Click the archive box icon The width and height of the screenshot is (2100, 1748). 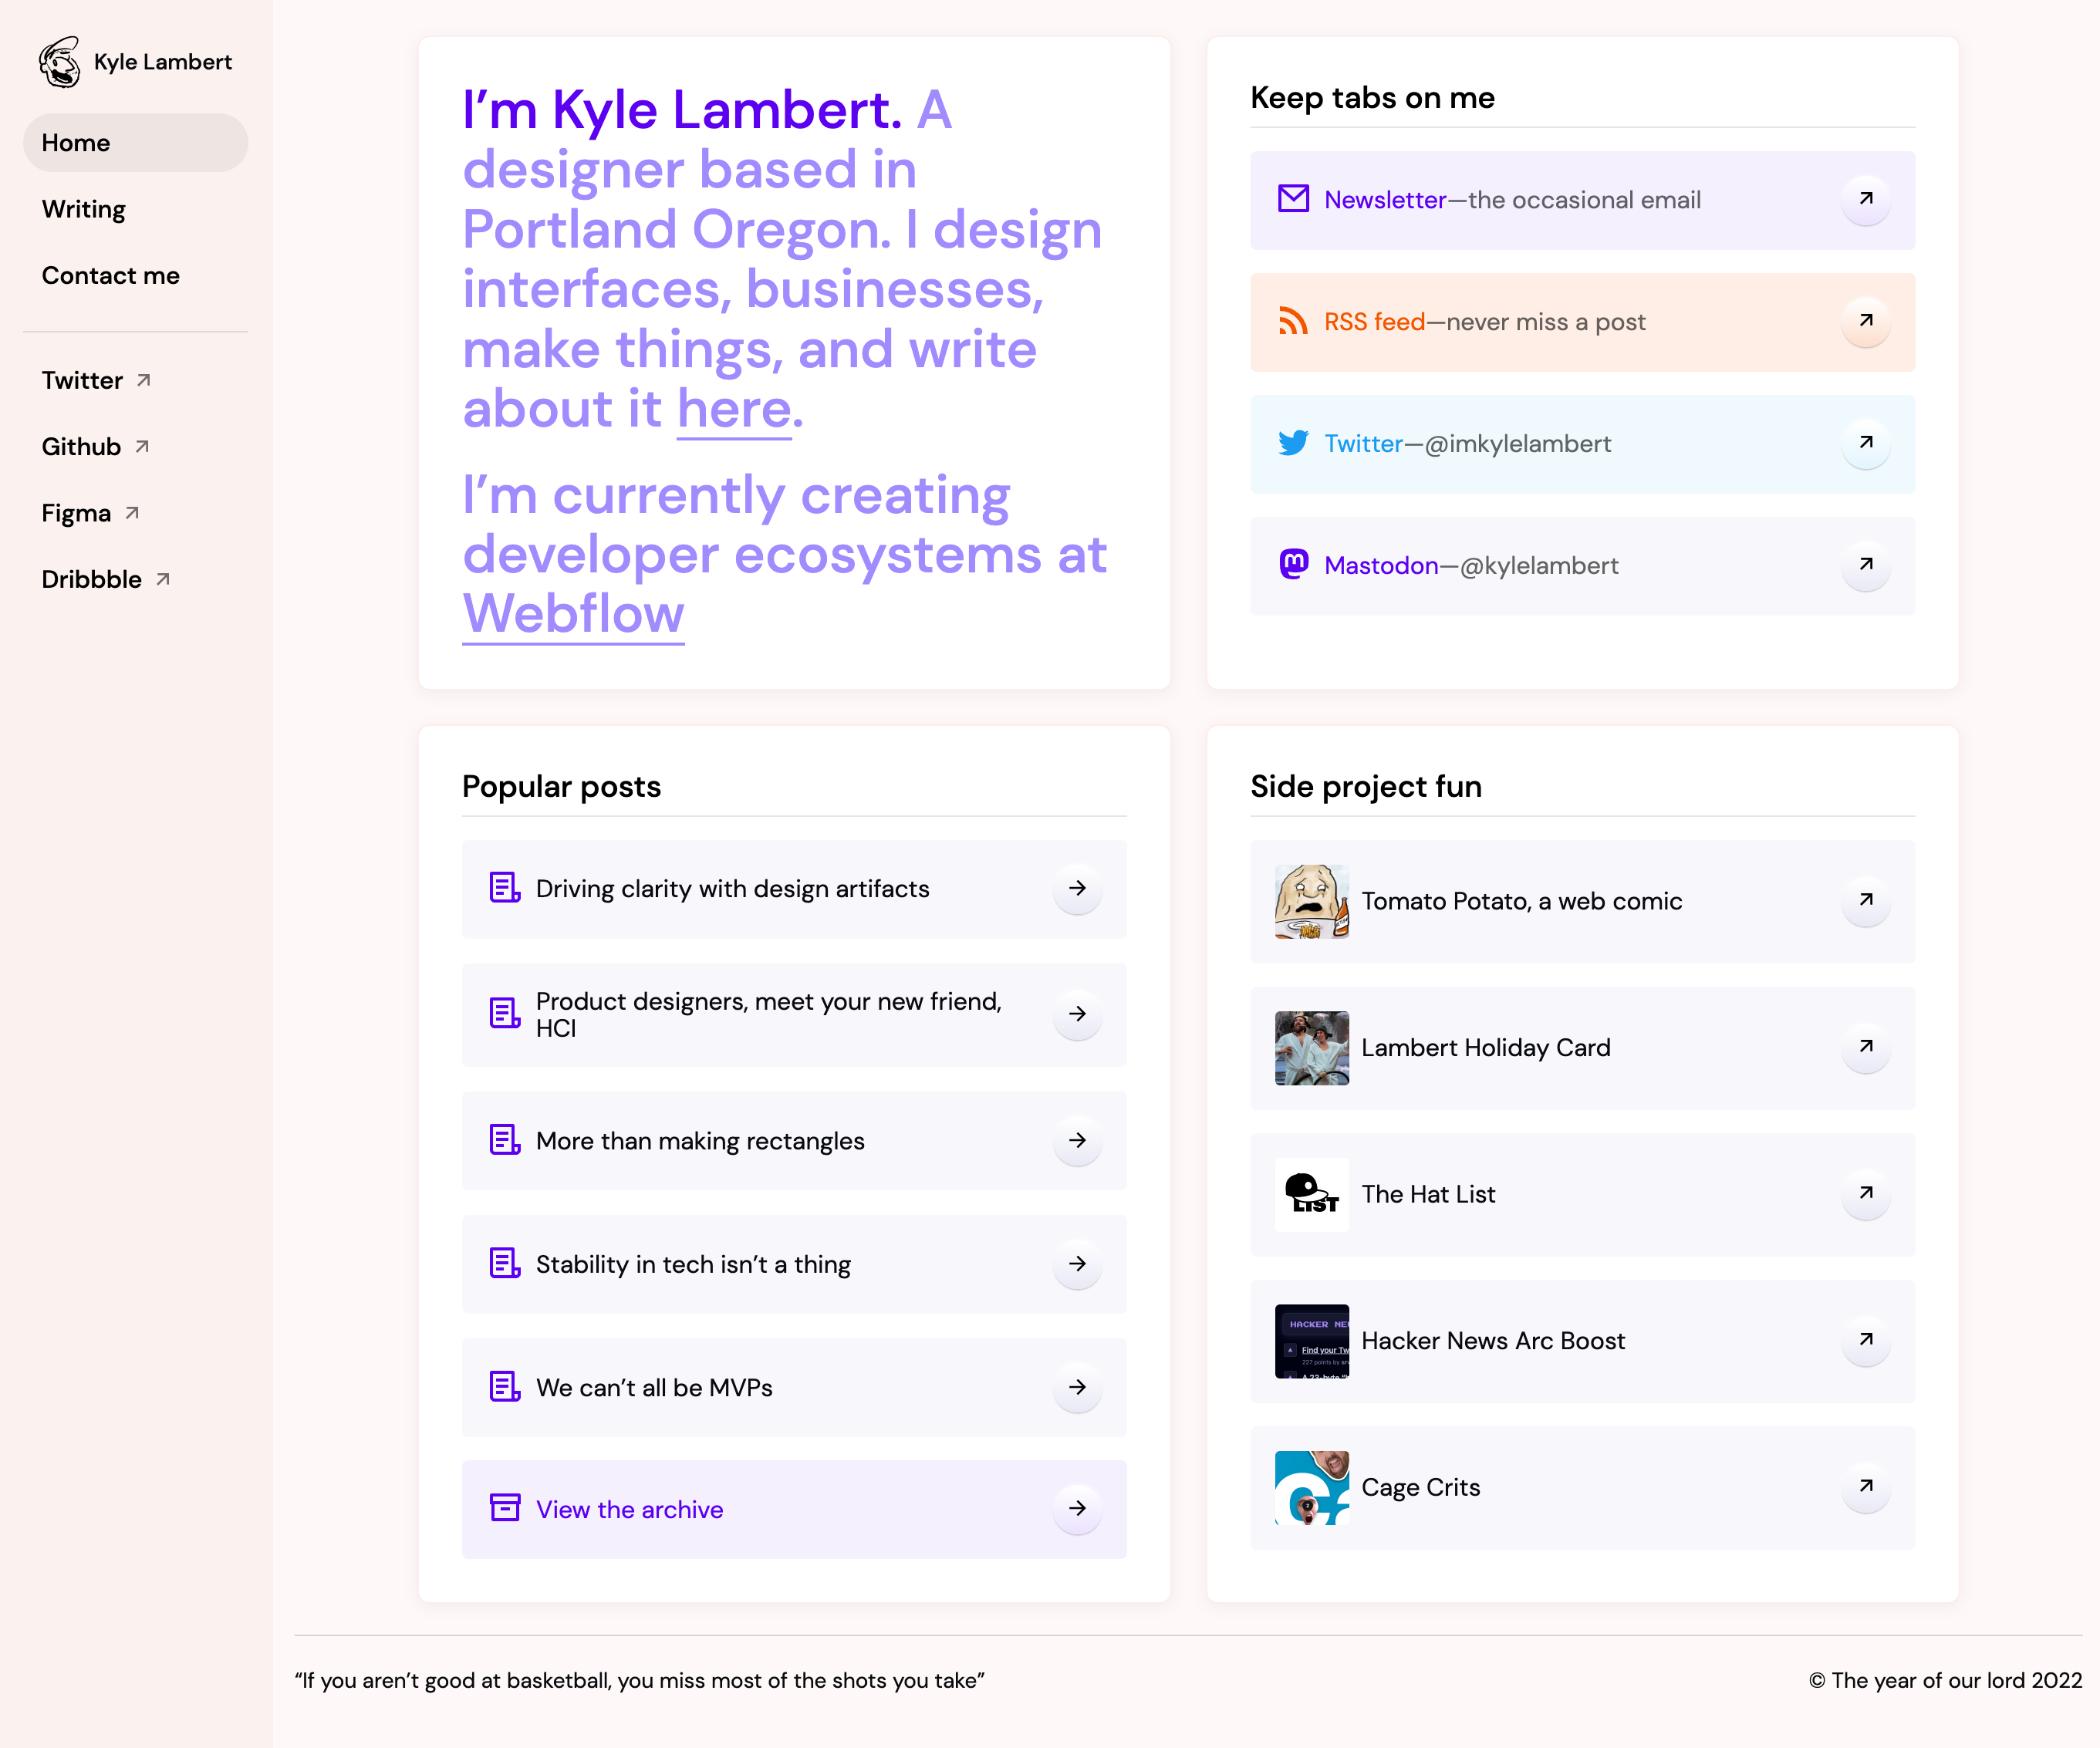(505, 1508)
